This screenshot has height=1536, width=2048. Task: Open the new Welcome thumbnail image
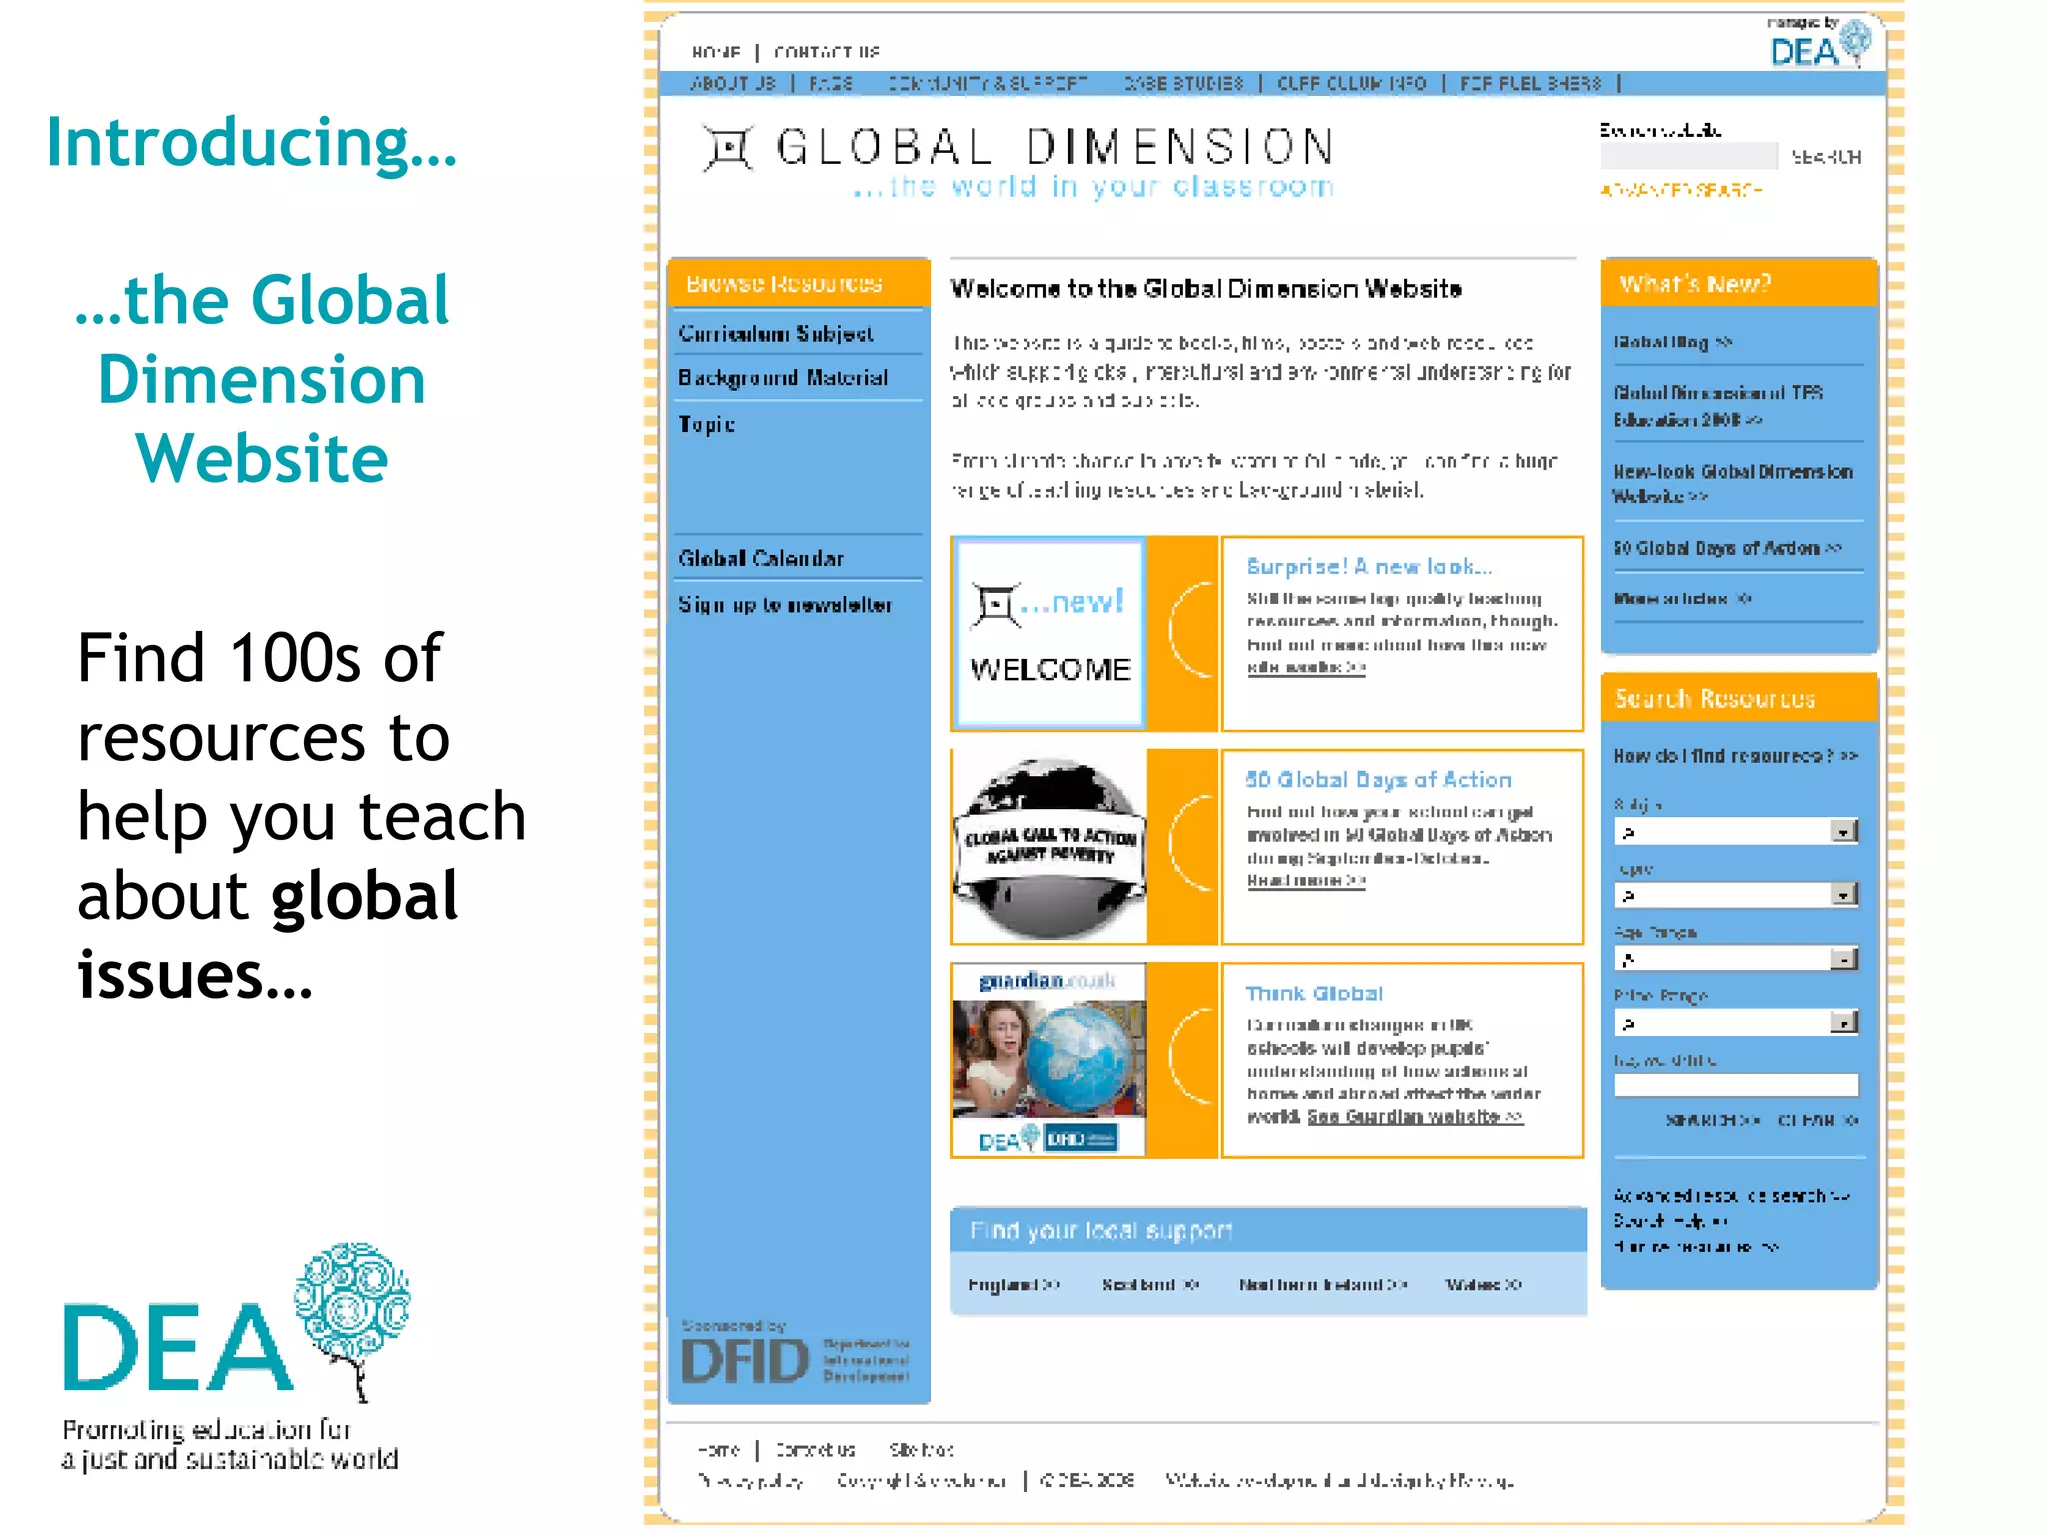pos(1049,633)
